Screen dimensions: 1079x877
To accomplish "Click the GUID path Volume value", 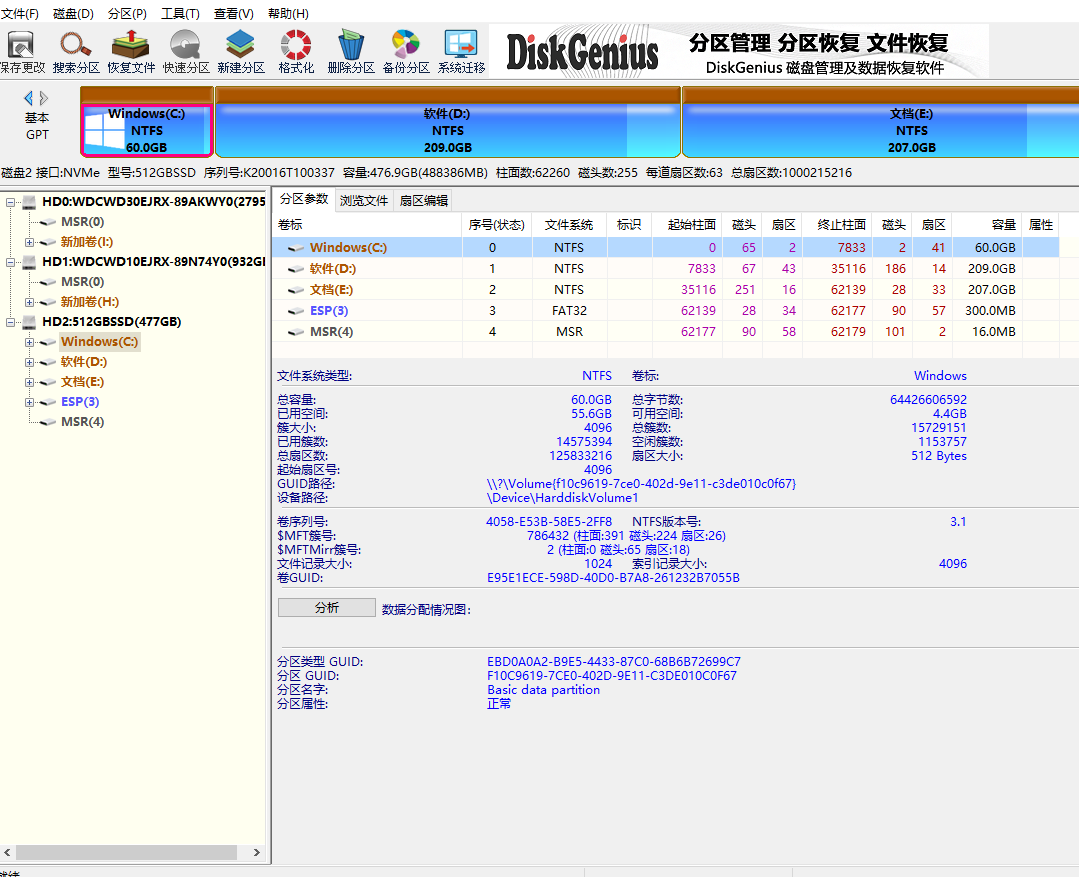I will click(641, 484).
